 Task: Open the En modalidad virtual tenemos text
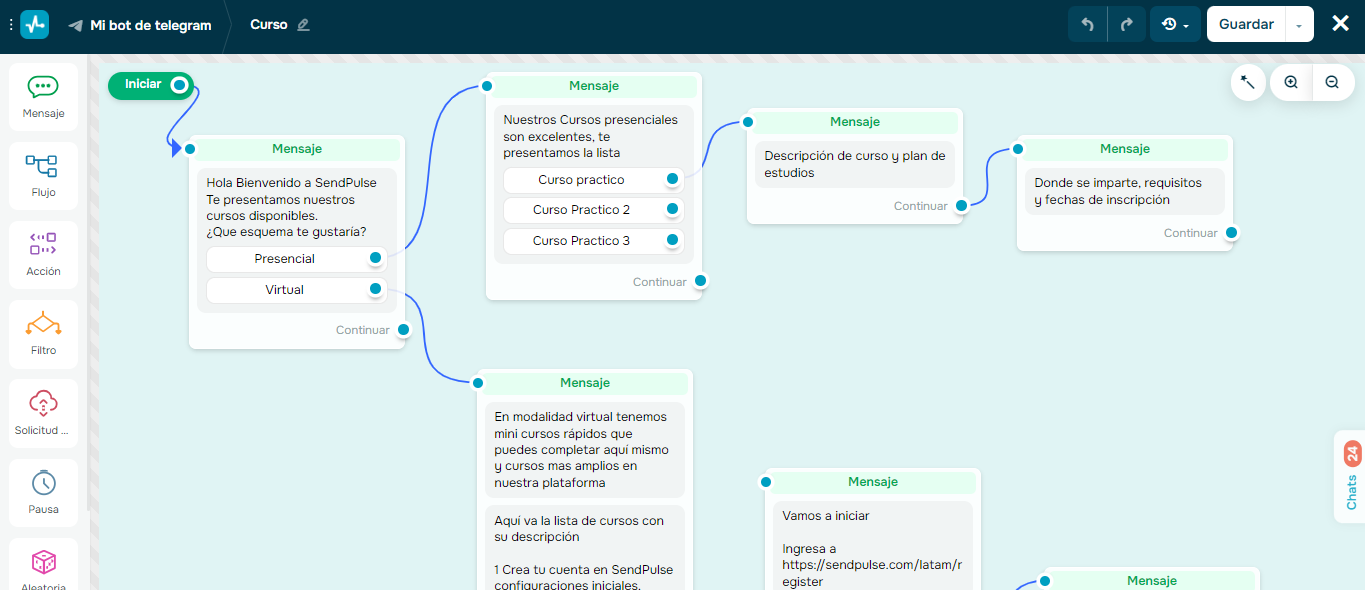(581, 450)
